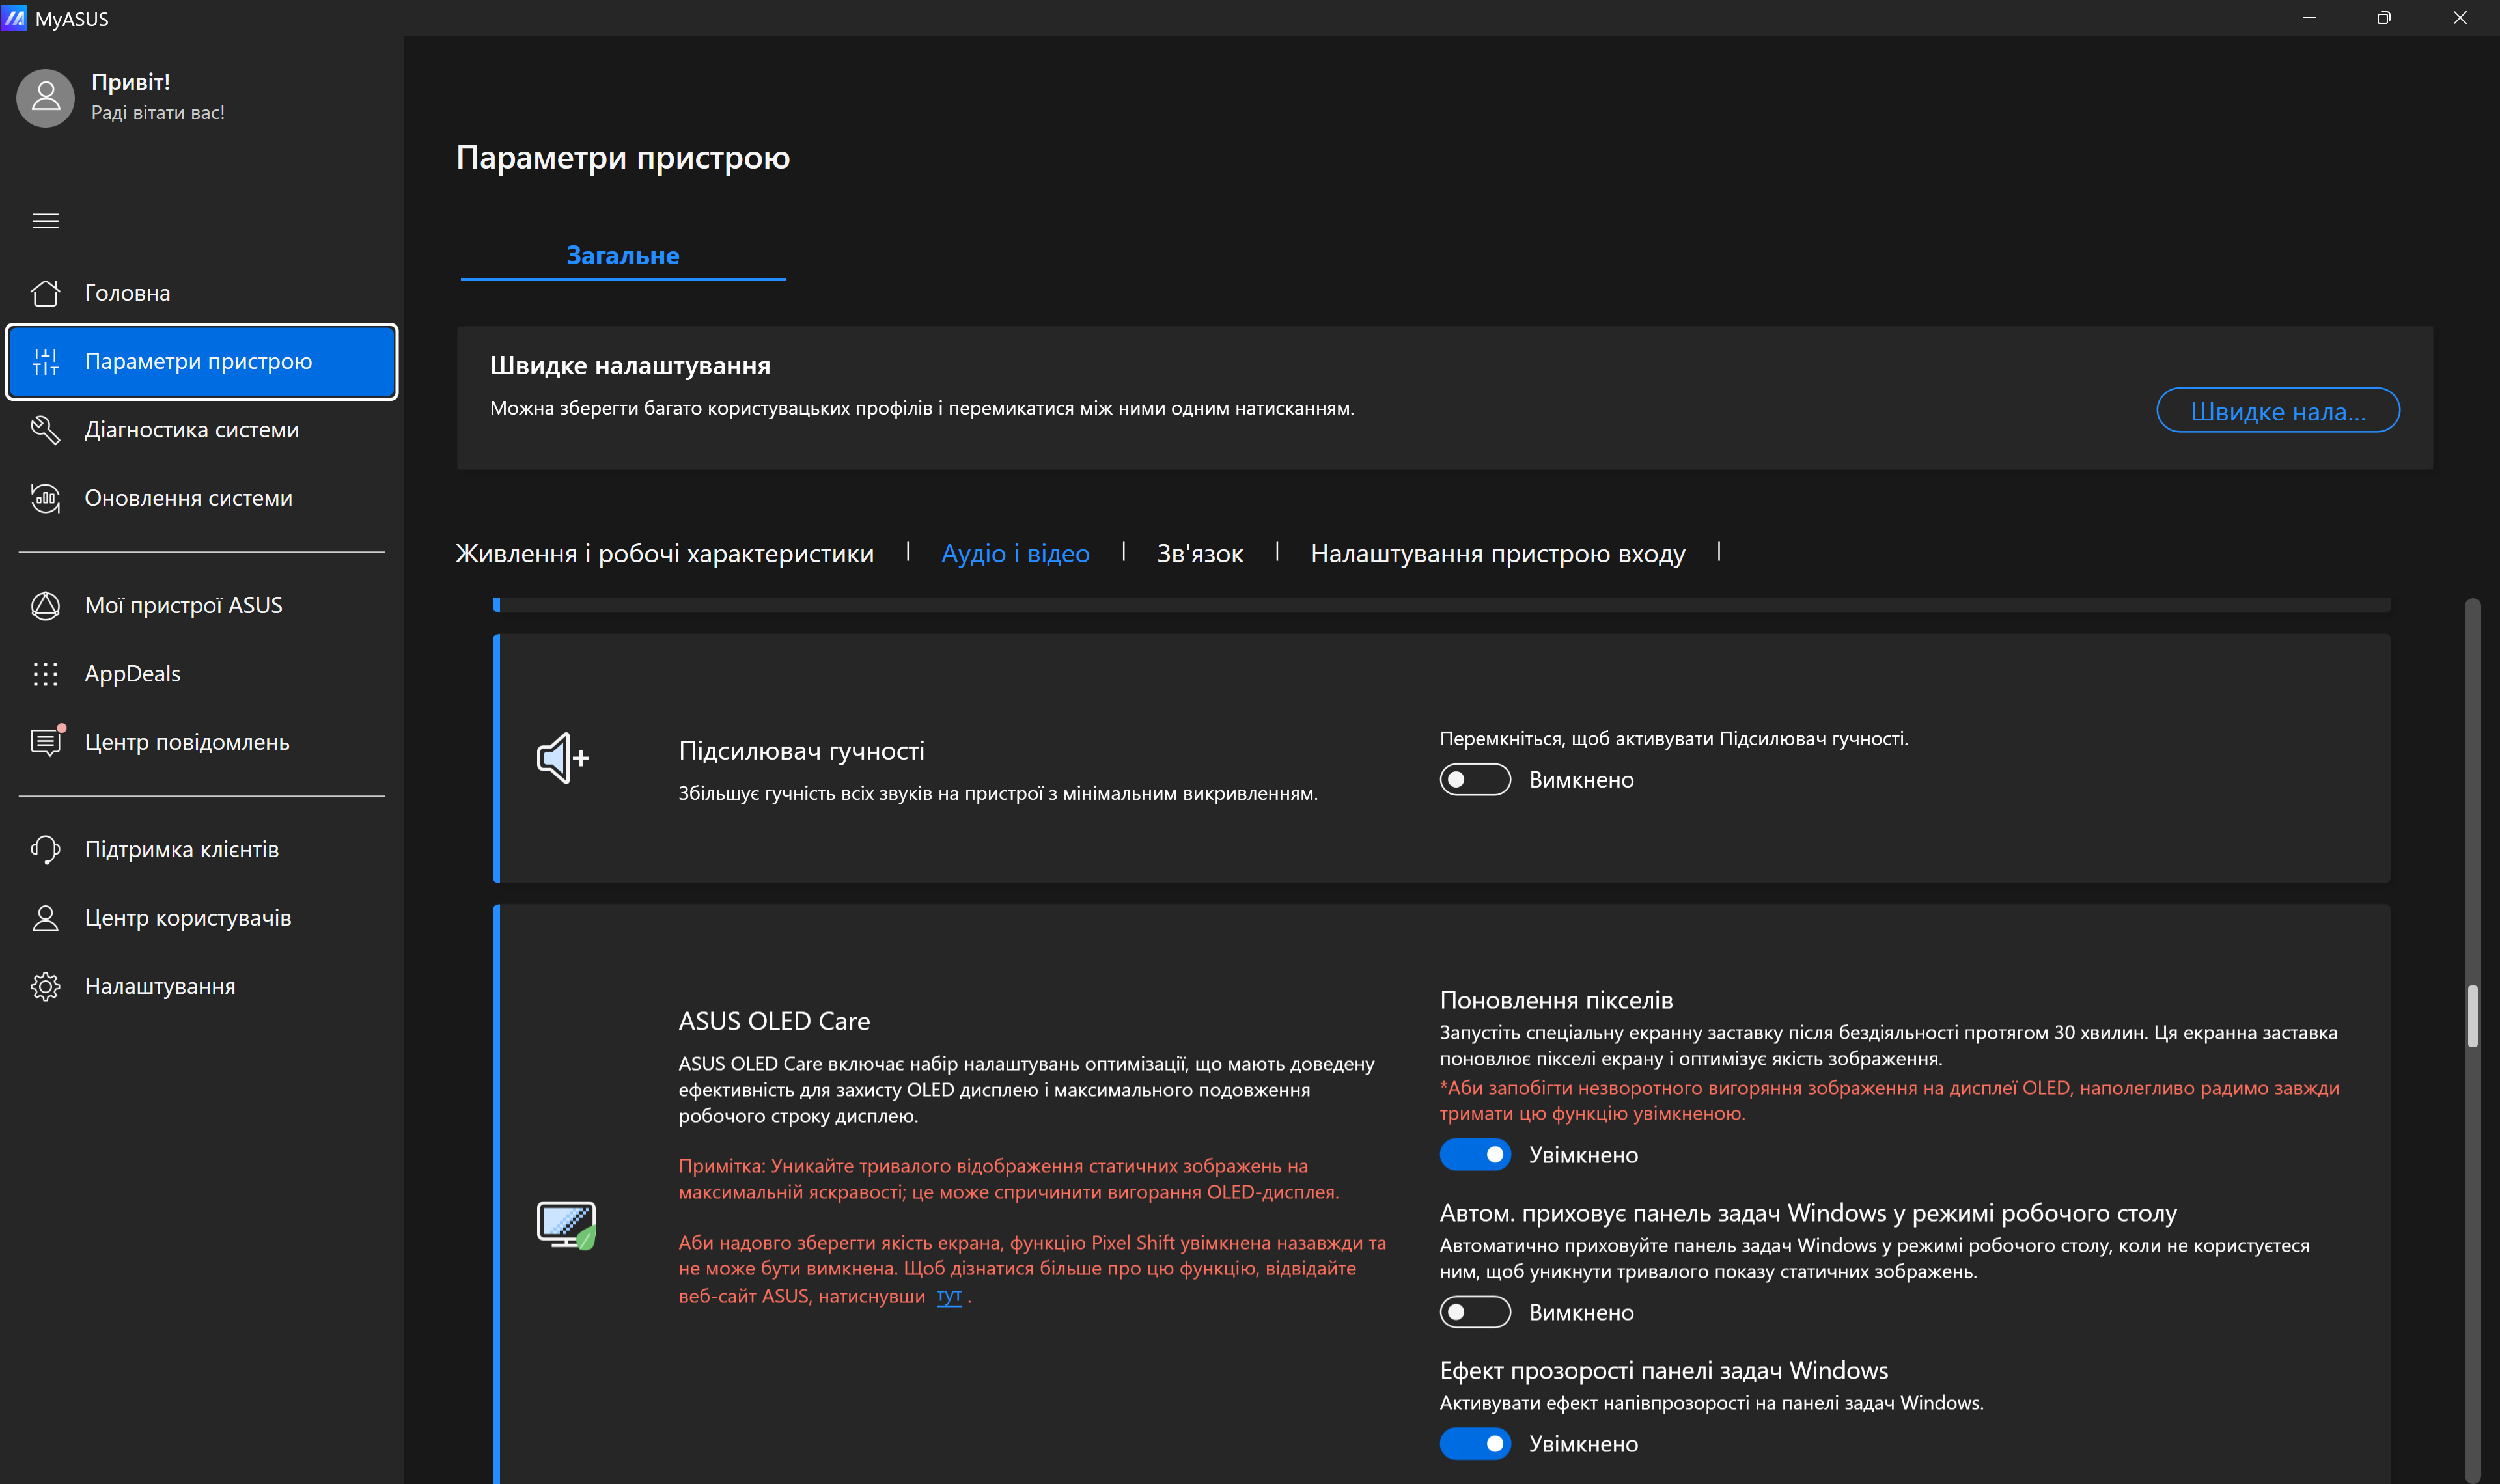Switch to Живлення і робочі характеристики tab
Image resolution: width=2500 pixels, height=1484 pixels.
click(664, 554)
